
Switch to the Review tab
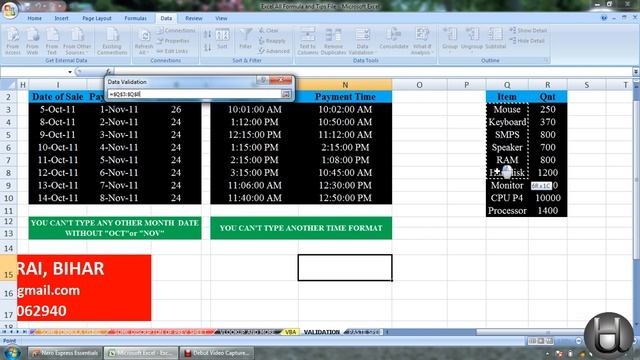click(x=193, y=18)
